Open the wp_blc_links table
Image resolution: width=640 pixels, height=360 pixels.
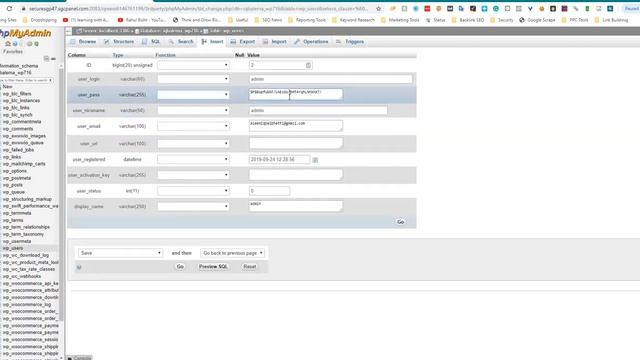tap(16, 108)
